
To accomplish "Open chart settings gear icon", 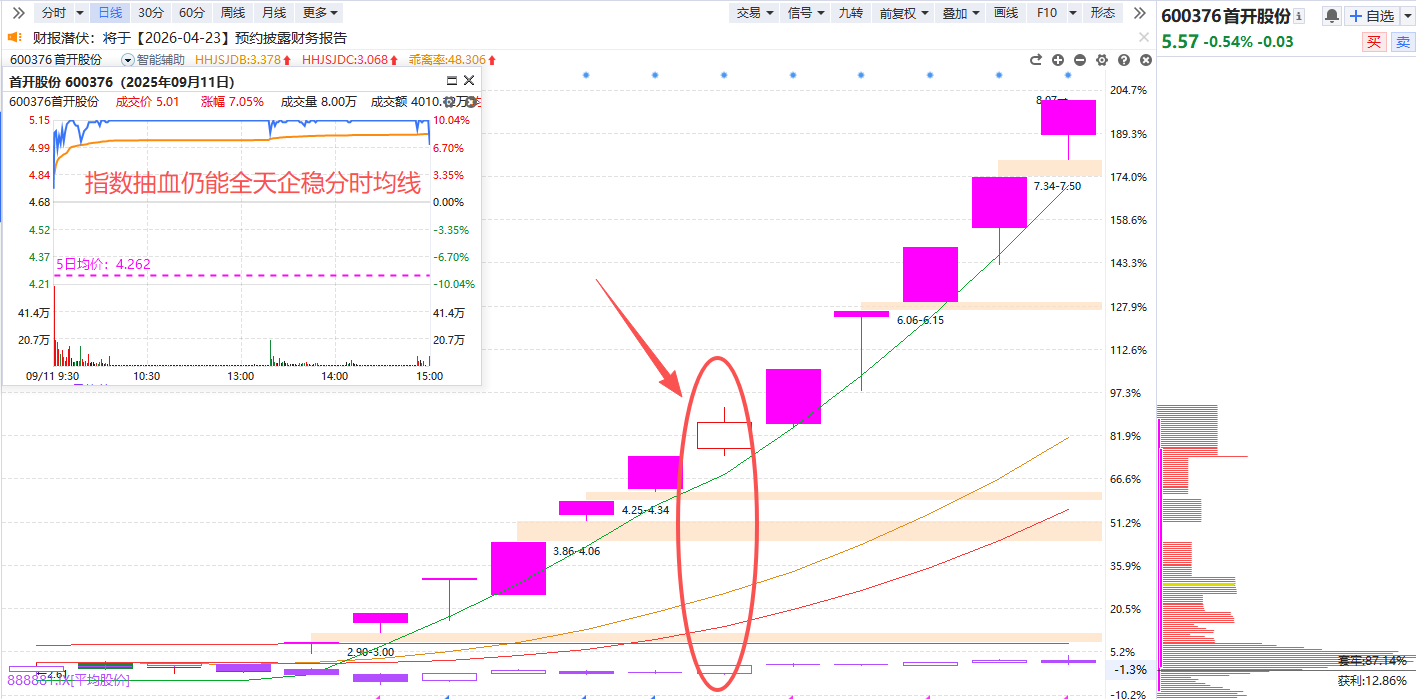I will [1102, 60].
